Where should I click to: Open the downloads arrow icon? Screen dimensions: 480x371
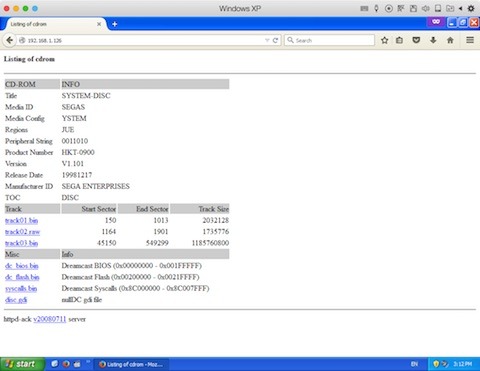[433, 40]
